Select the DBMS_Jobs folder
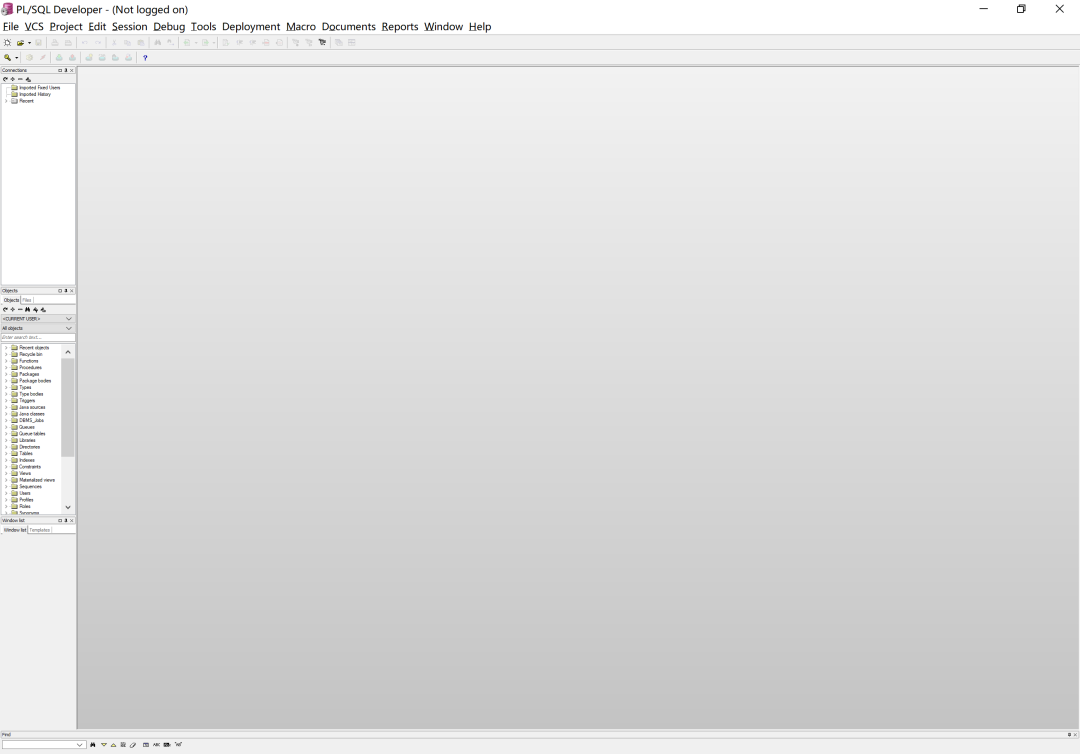The image size is (1080, 754). pyautogui.click(x=32, y=421)
